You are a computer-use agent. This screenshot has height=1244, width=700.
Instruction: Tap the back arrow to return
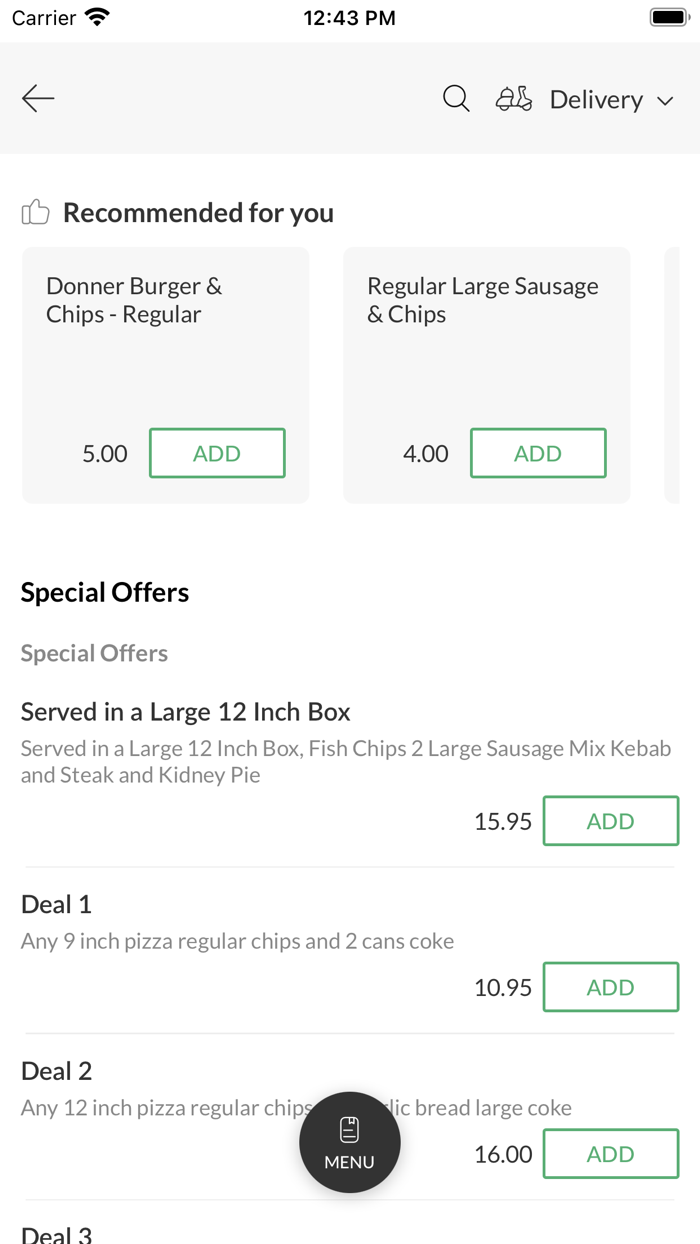pos(37,98)
